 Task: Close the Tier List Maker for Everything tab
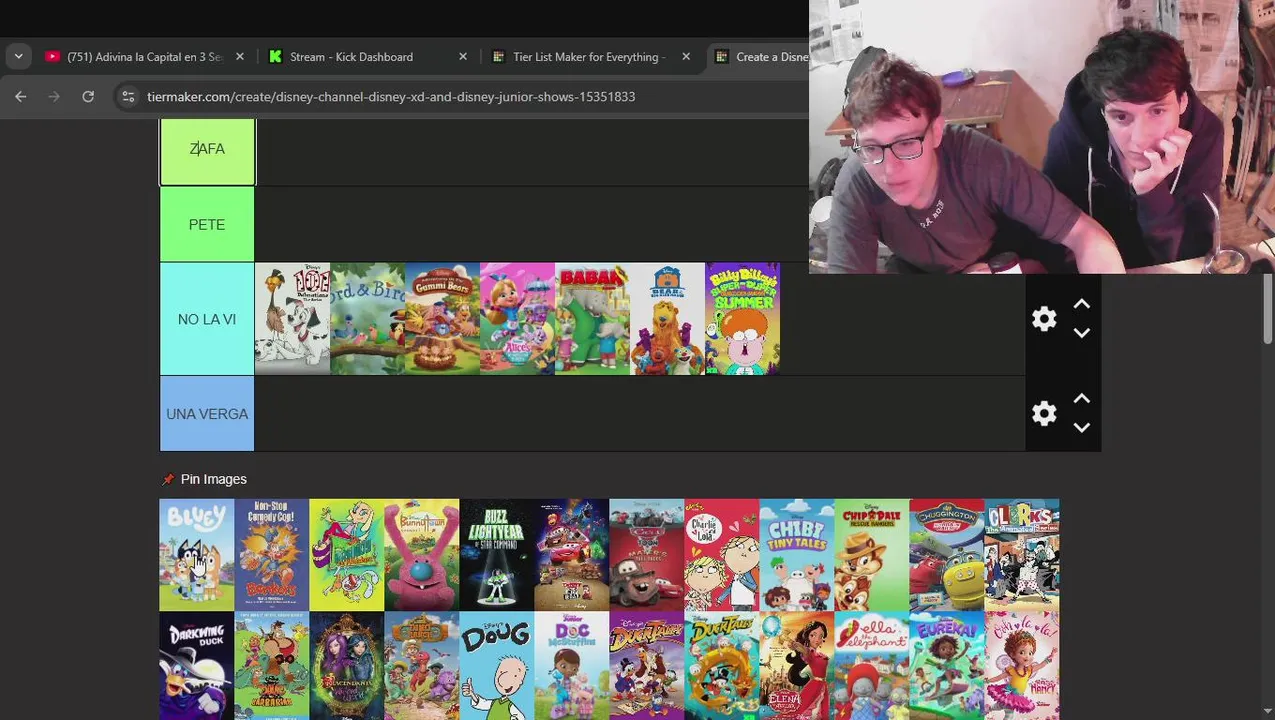[686, 57]
